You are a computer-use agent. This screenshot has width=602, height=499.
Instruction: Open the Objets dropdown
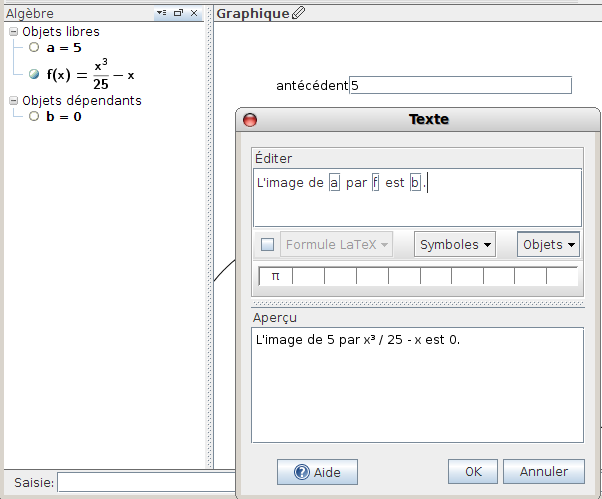tap(549, 244)
